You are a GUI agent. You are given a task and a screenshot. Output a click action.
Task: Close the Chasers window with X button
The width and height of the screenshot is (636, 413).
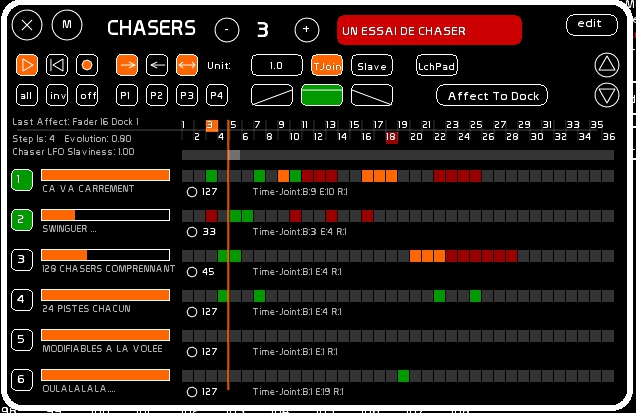point(27,25)
